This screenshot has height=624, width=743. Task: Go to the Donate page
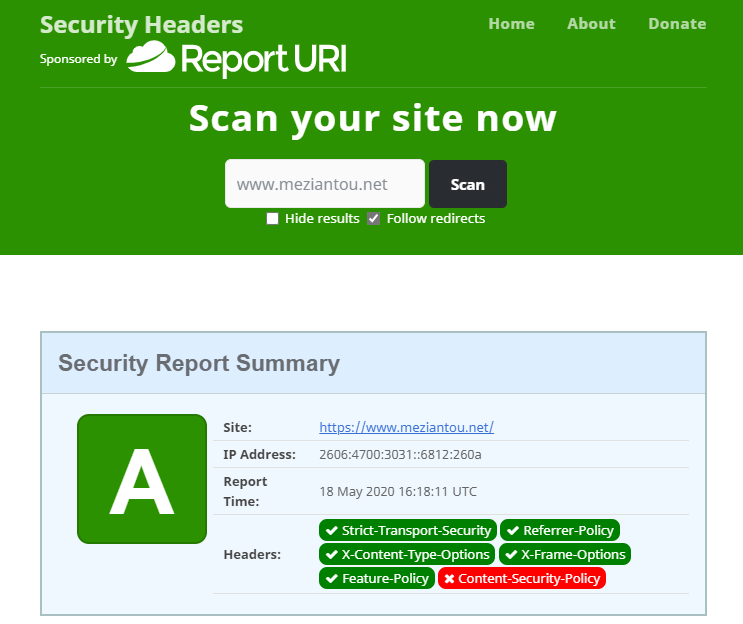[x=677, y=24]
